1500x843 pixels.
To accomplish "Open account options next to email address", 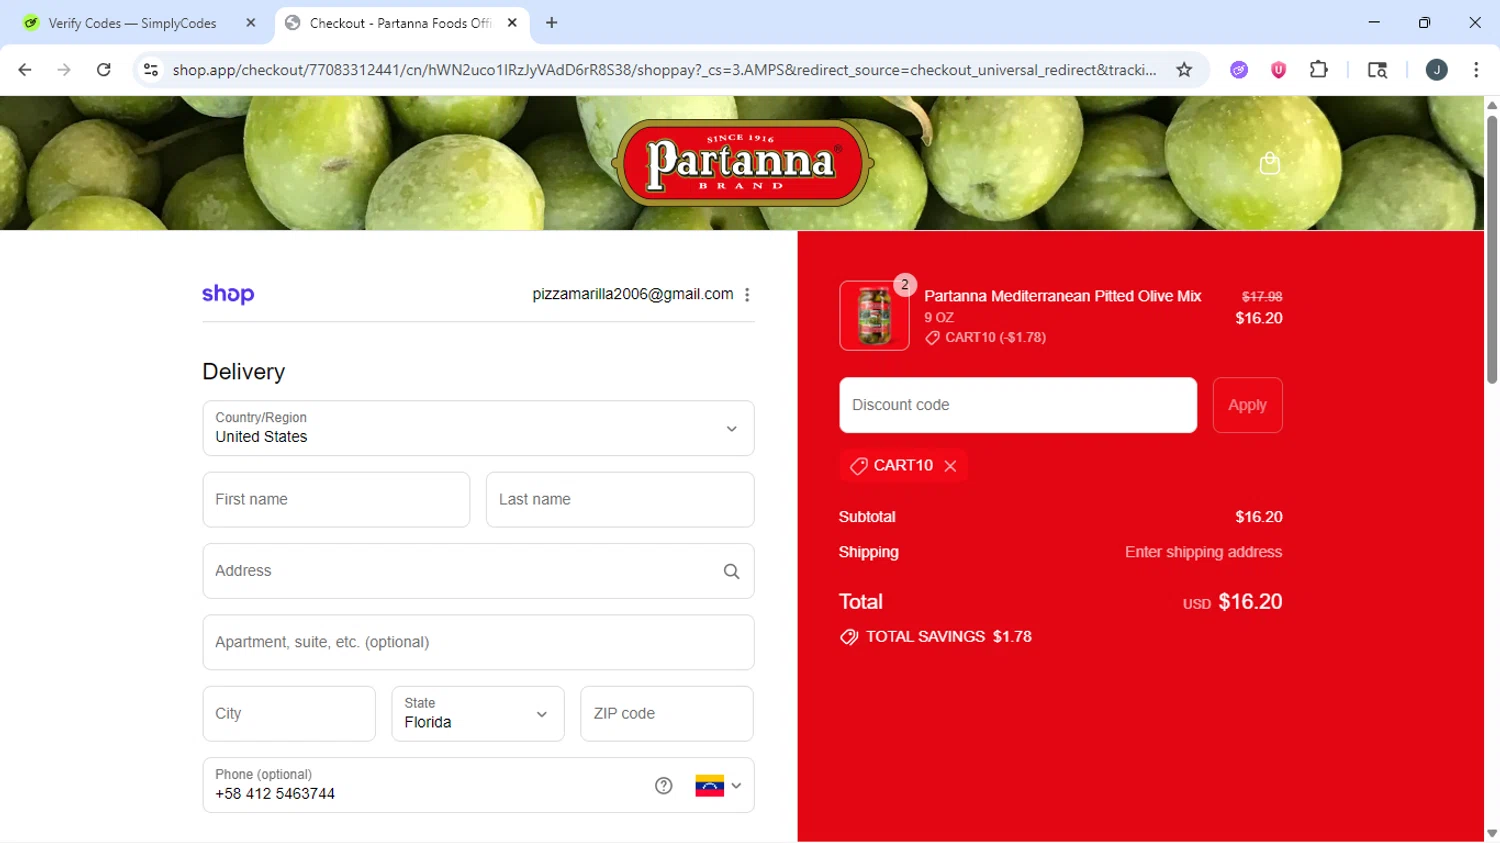I will pyautogui.click(x=747, y=294).
